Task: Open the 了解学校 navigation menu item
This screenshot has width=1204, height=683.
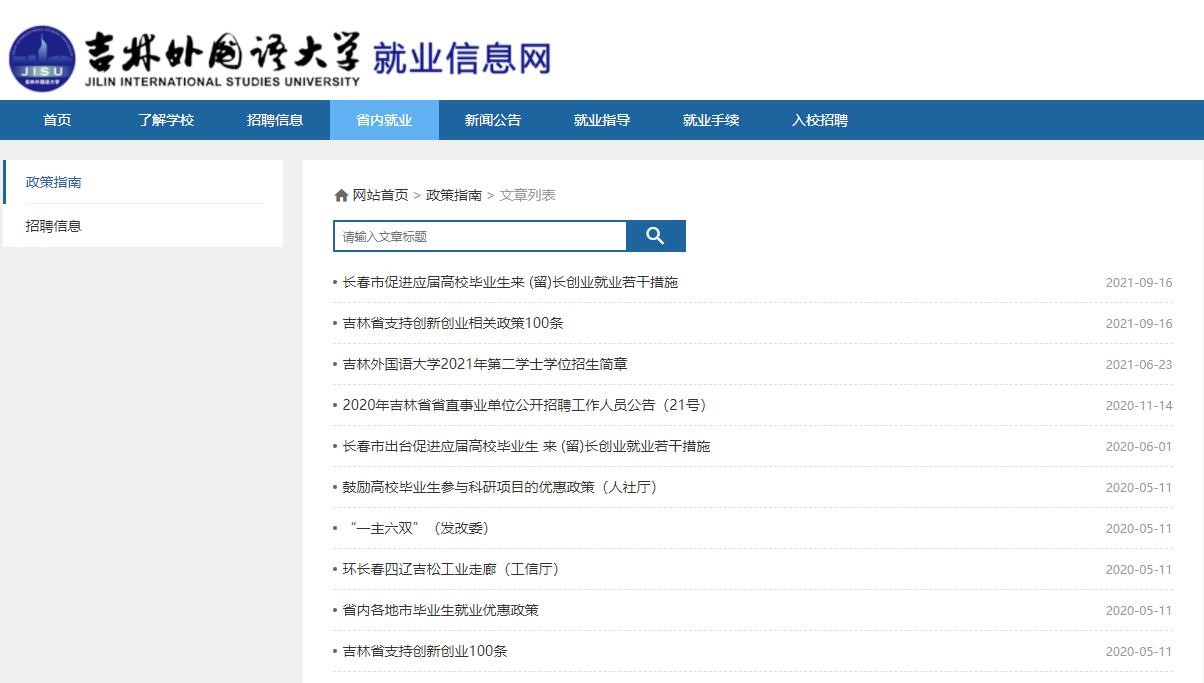Action: click(x=166, y=120)
